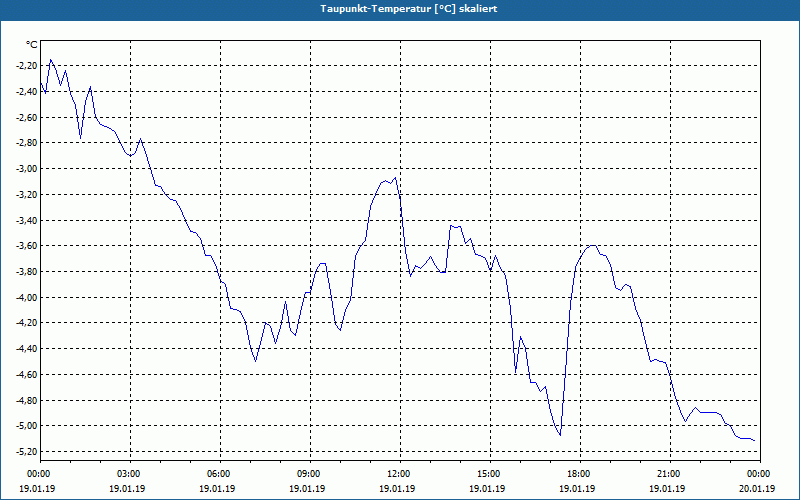Click the -4,60 y-axis label
800x500 pixels.
pyautogui.click(x=27, y=374)
